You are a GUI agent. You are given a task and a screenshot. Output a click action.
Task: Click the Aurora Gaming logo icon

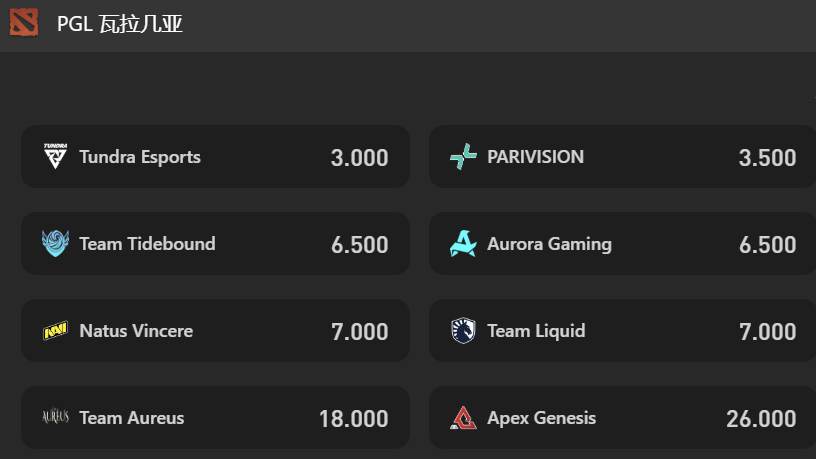point(463,244)
